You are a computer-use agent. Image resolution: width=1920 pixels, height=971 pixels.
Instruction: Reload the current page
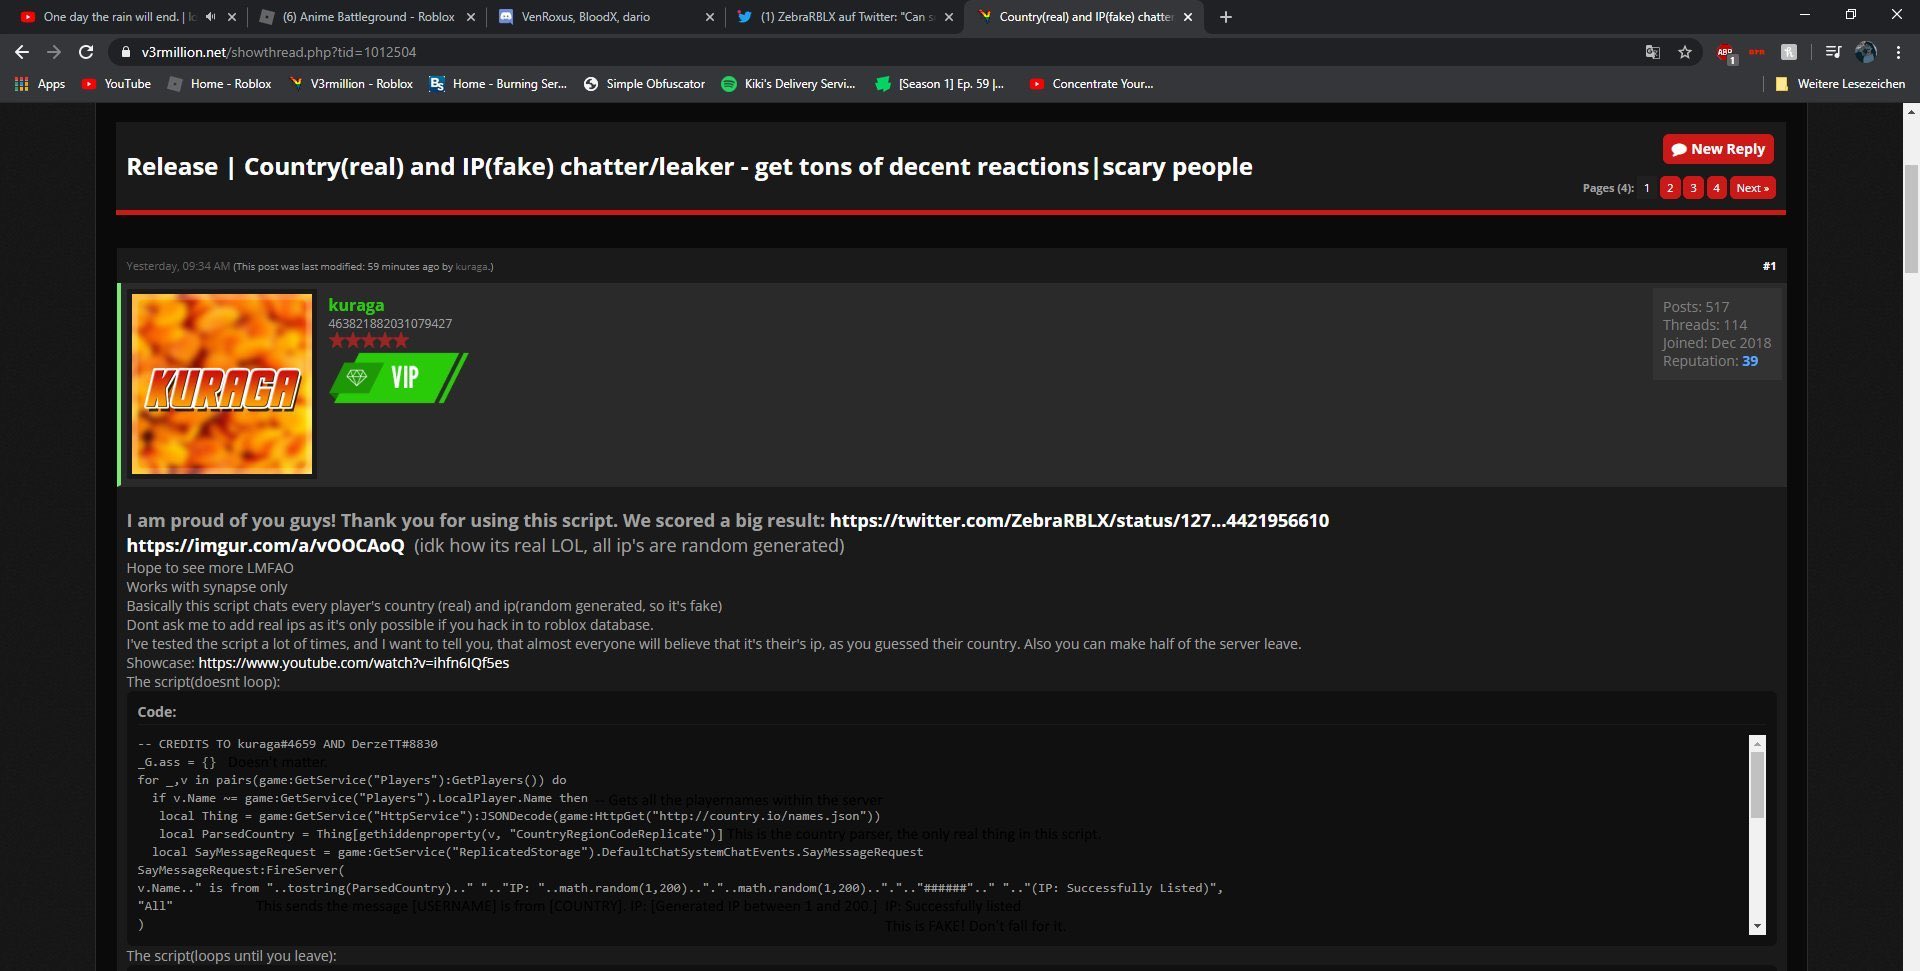pyautogui.click(x=86, y=52)
